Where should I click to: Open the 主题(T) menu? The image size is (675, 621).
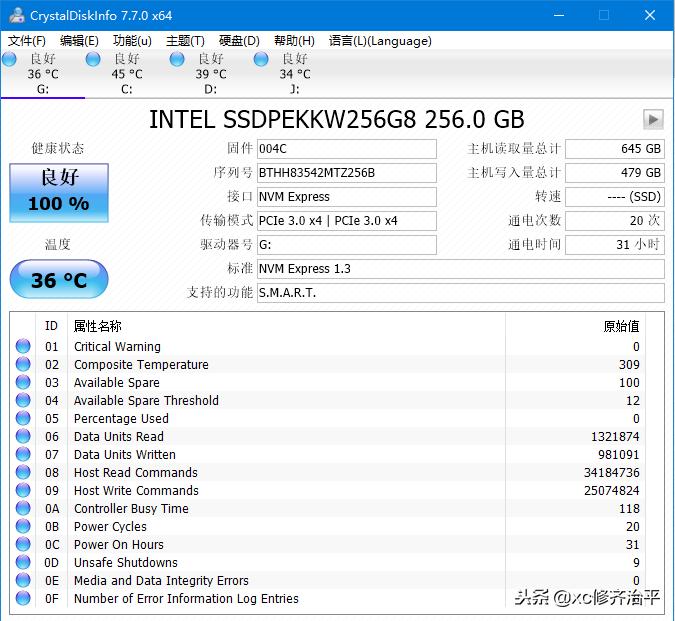point(185,41)
